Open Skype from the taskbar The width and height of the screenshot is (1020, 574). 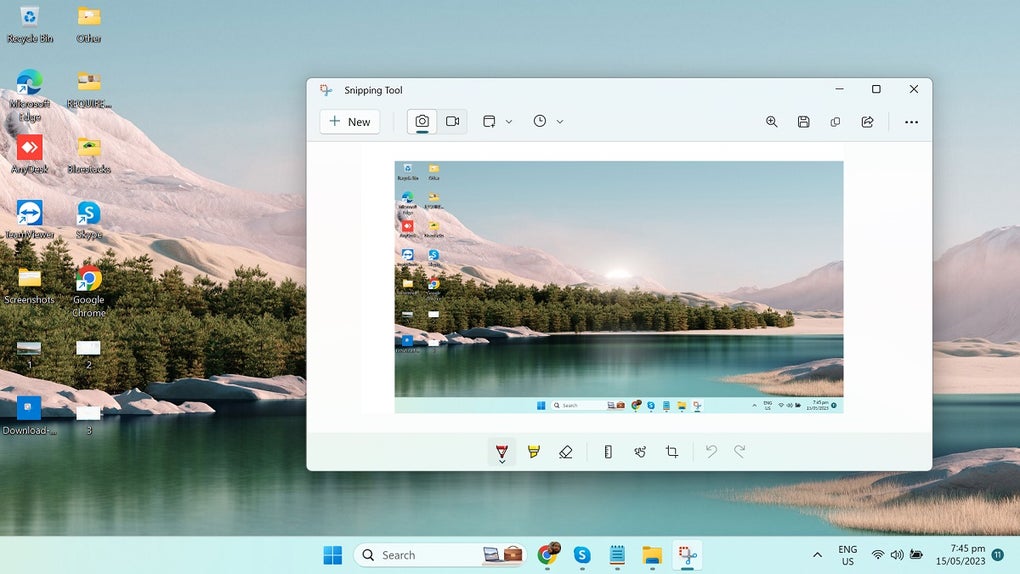(x=582, y=555)
